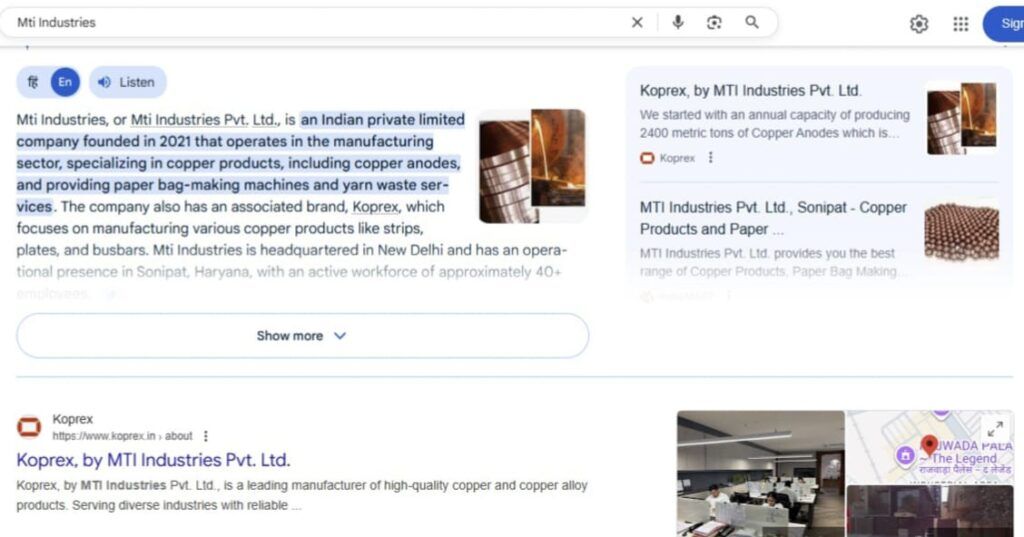Open the Koprex by MTI Industries result link

pyautogui.click(x=153, y=460)
